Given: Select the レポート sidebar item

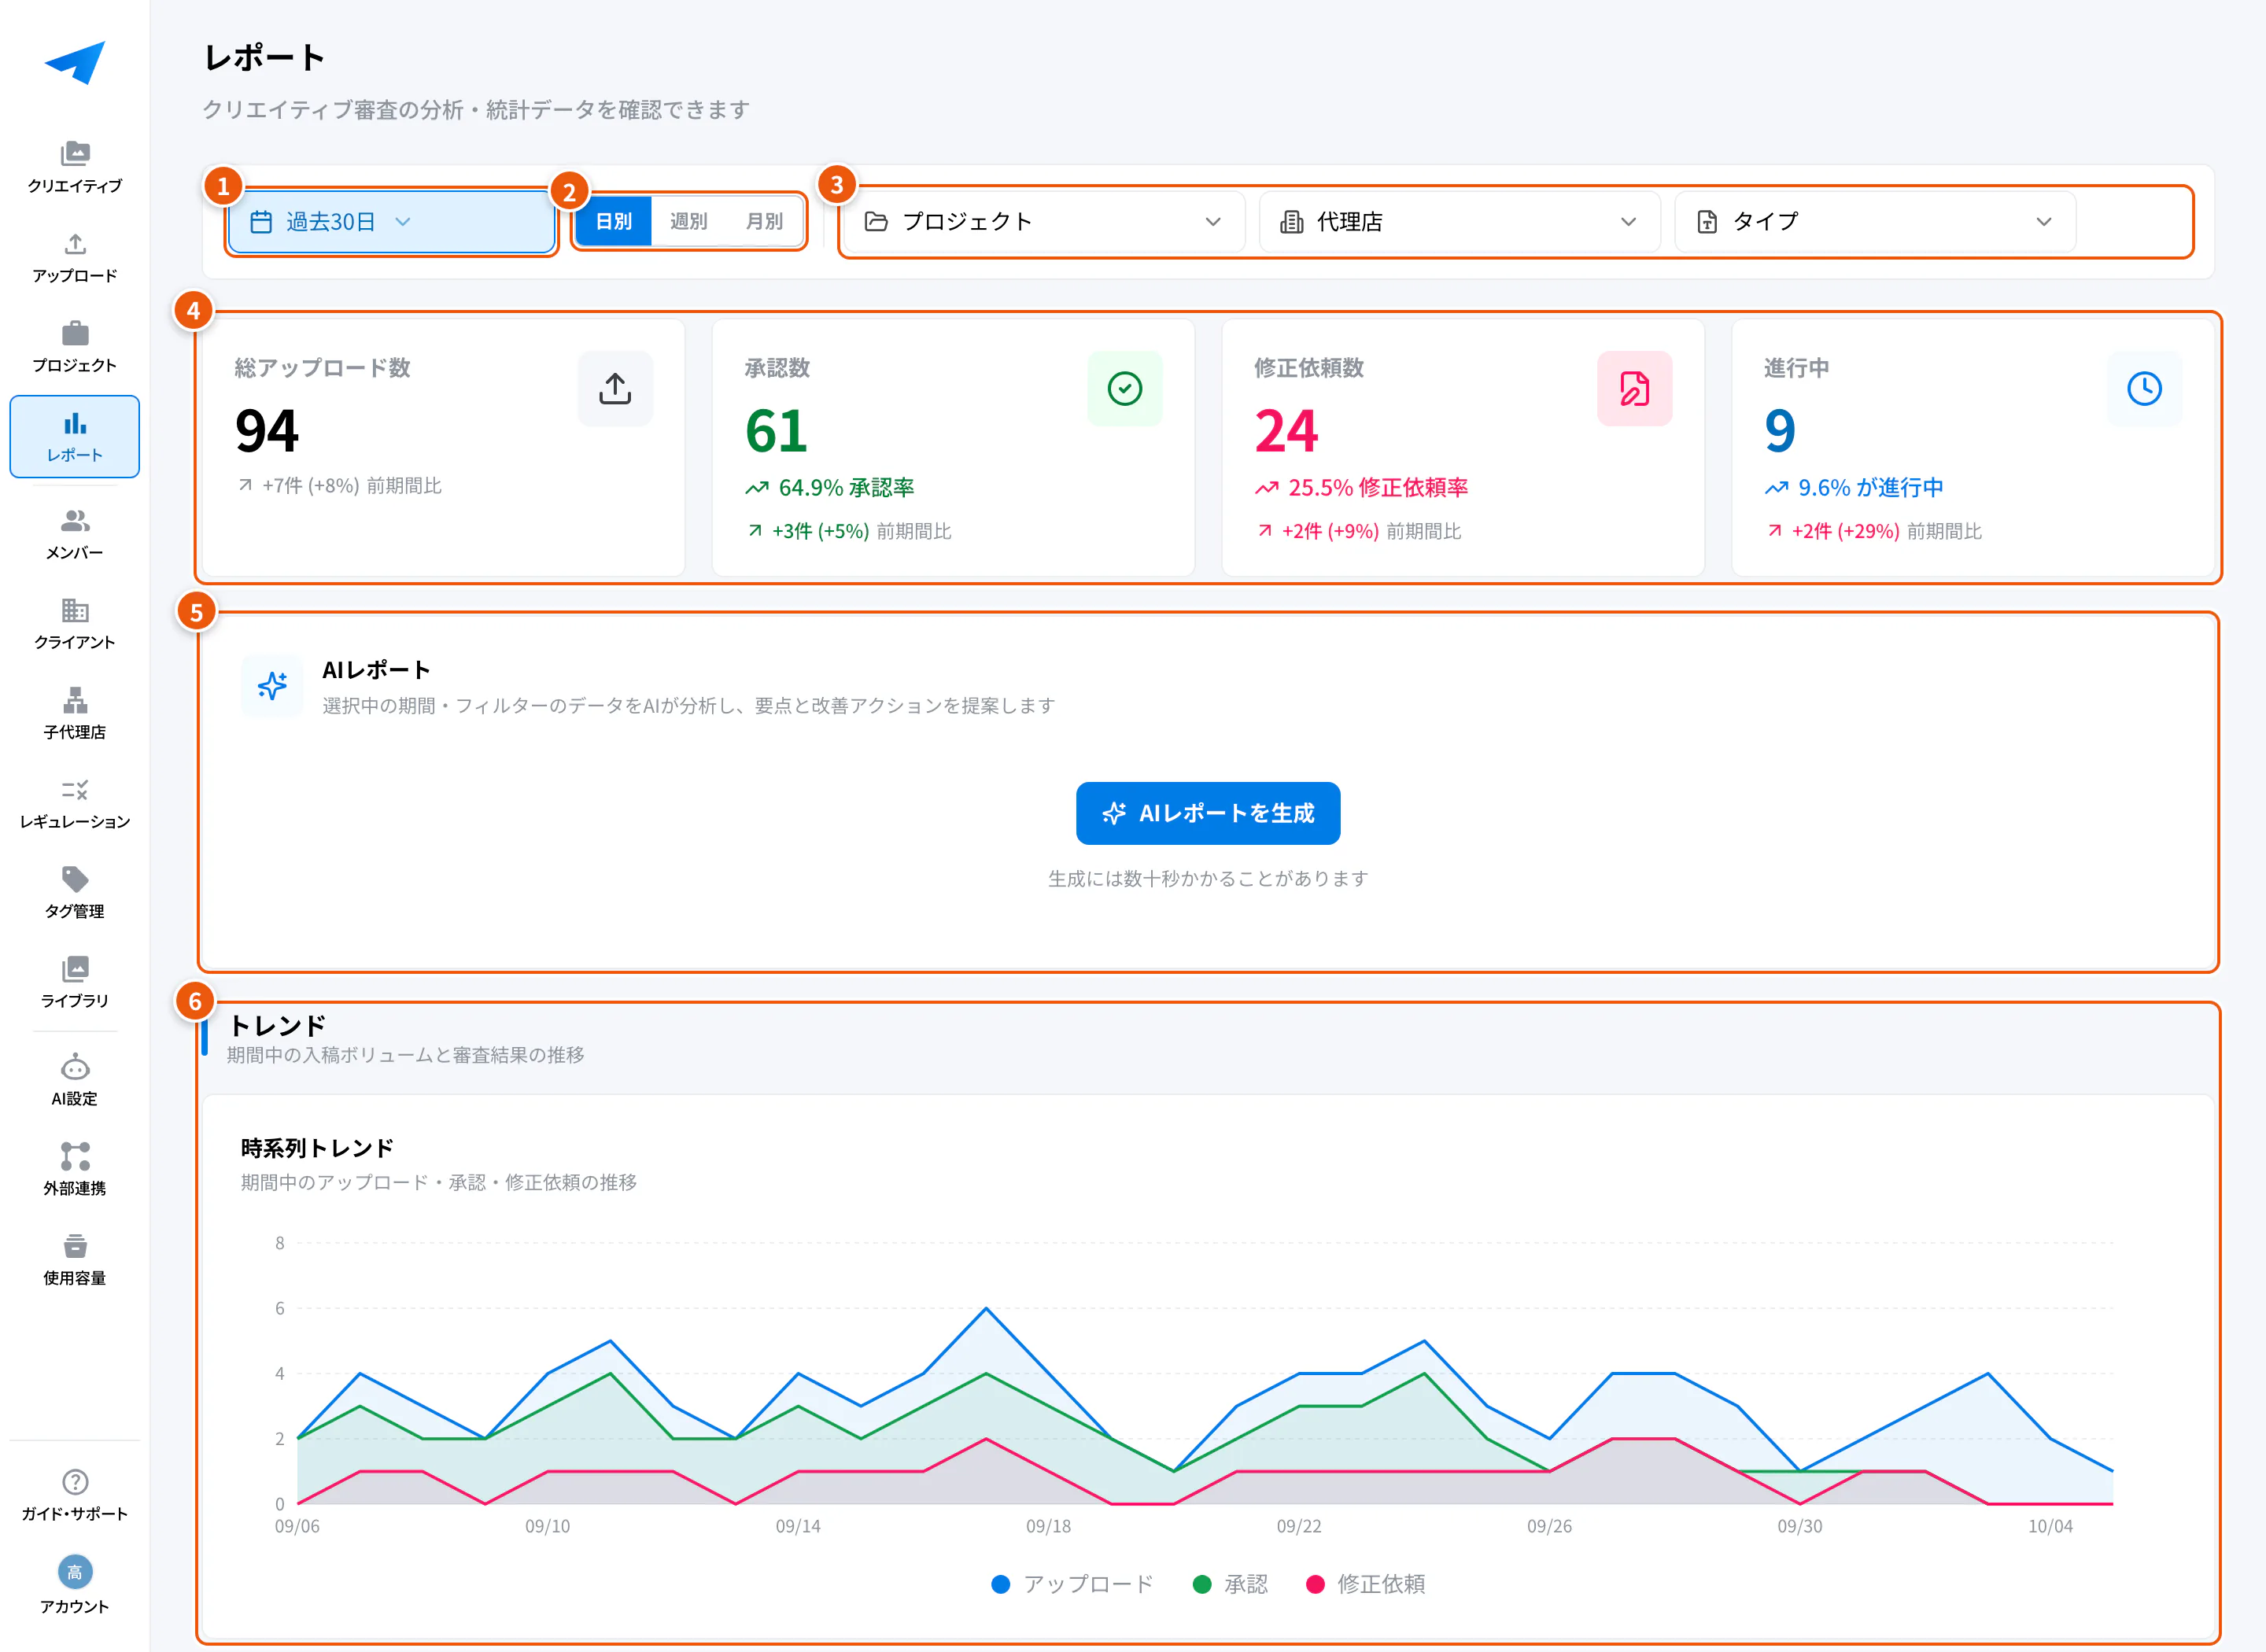Looking at the screenshot, I should (75, 437).
